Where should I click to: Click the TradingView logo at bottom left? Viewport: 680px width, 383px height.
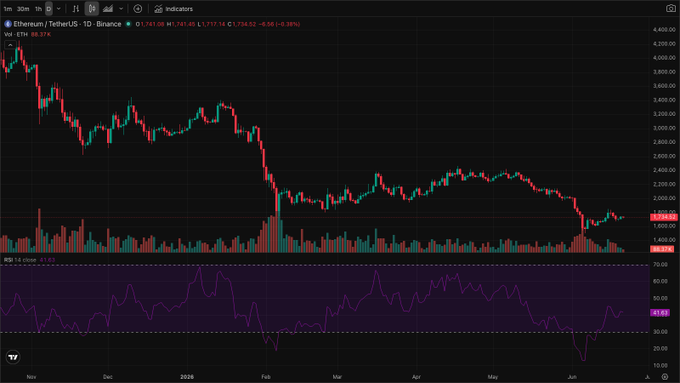coord(13,357)
